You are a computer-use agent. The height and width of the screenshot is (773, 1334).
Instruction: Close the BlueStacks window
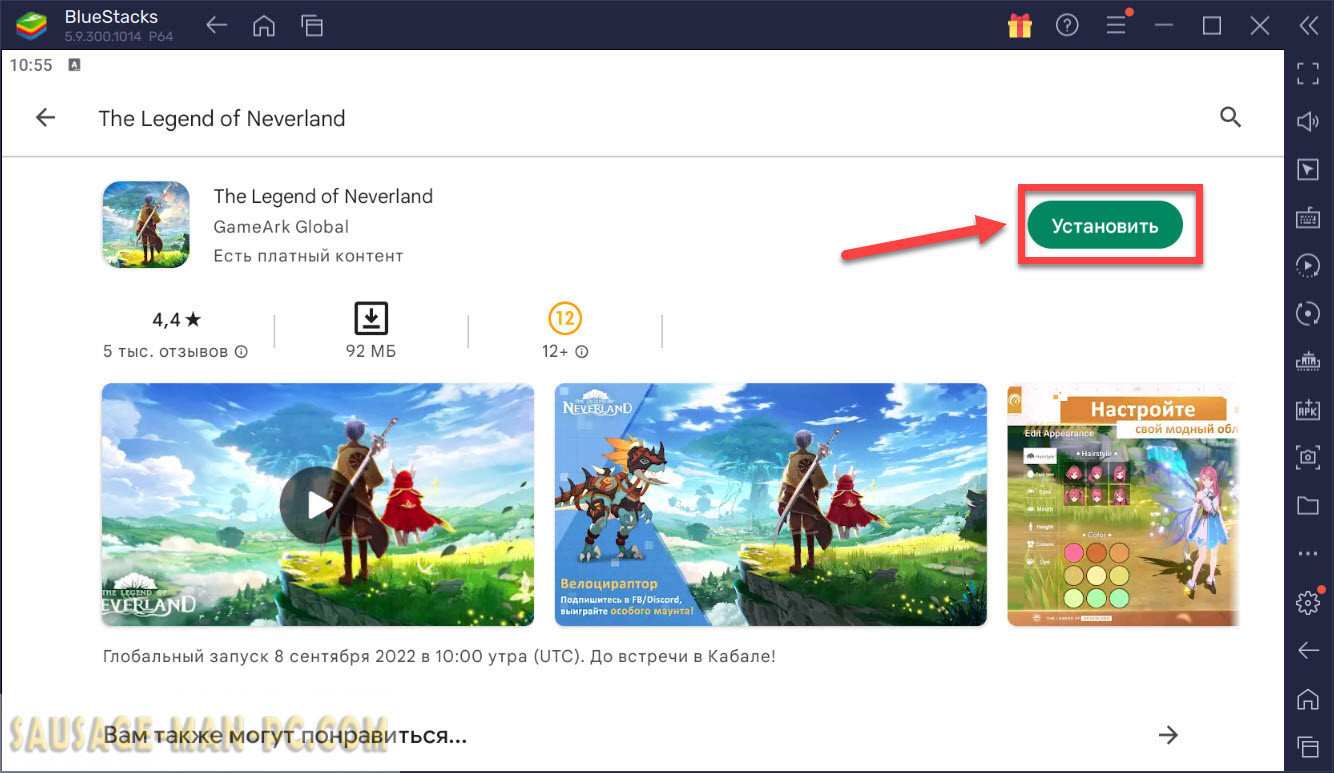1260,26
